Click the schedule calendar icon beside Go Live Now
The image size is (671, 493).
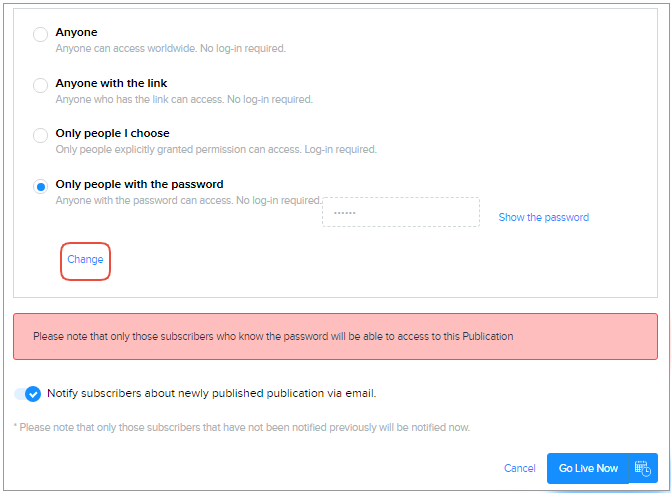point(644,468)
